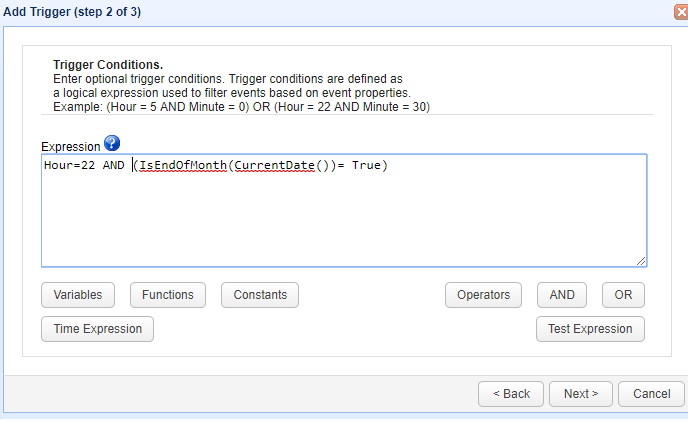Open the Functions list
This screenshot has height=422, width=688.
click(x=168, y=295)
